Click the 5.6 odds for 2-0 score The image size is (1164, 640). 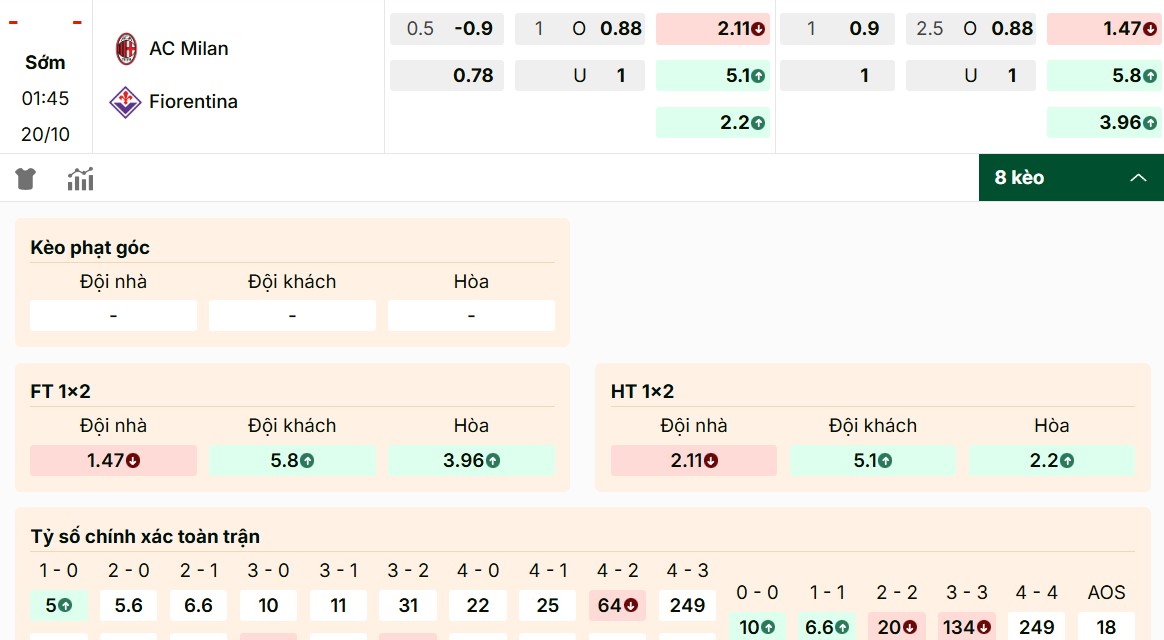(x=128, y=605)
